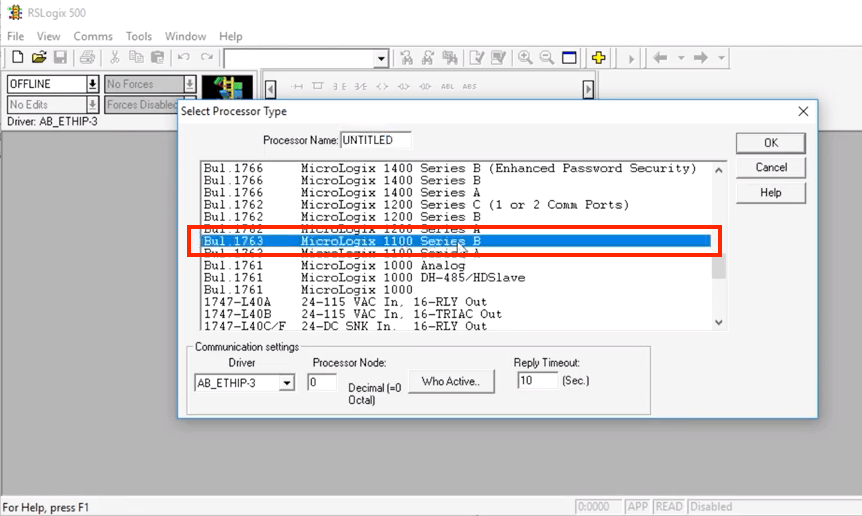Select MicroLogix 1200 Series C row

click(456, 204)
